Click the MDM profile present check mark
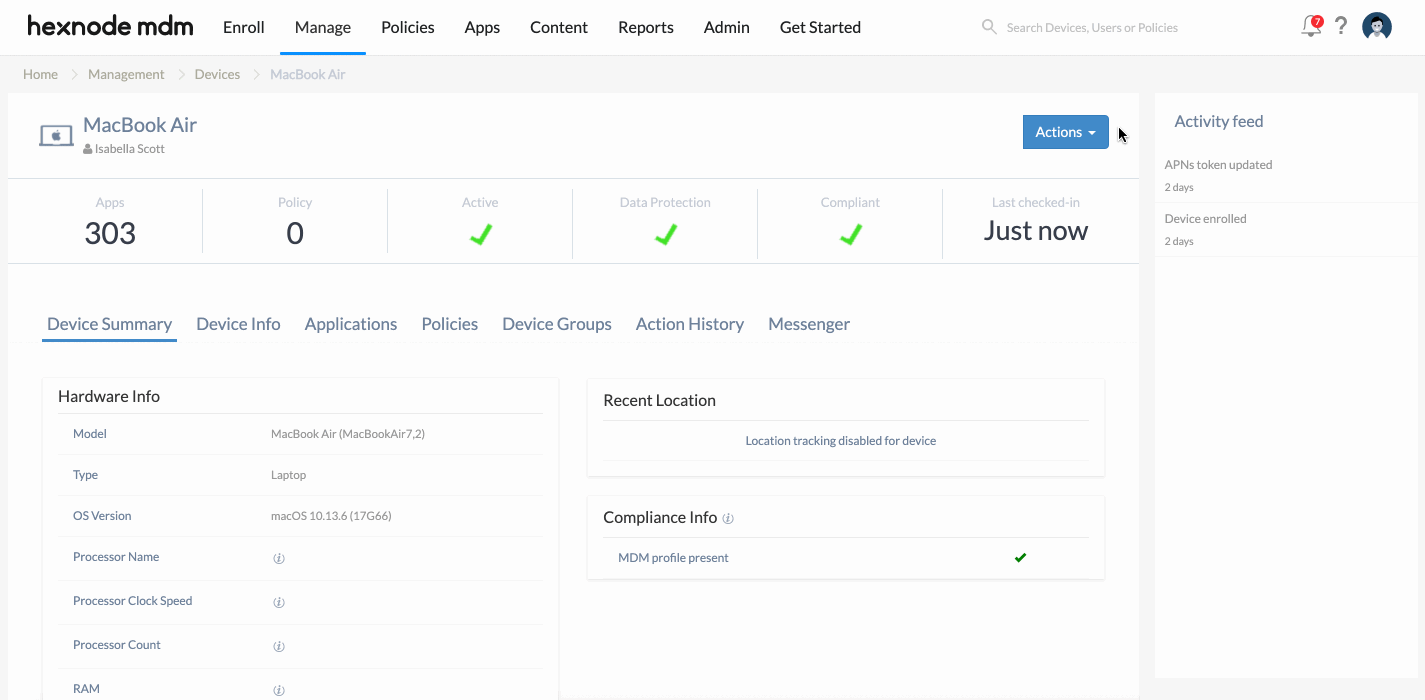The width and height of the screenshot is (1425, 700). pyautogui.click(x=1020, y=558)
